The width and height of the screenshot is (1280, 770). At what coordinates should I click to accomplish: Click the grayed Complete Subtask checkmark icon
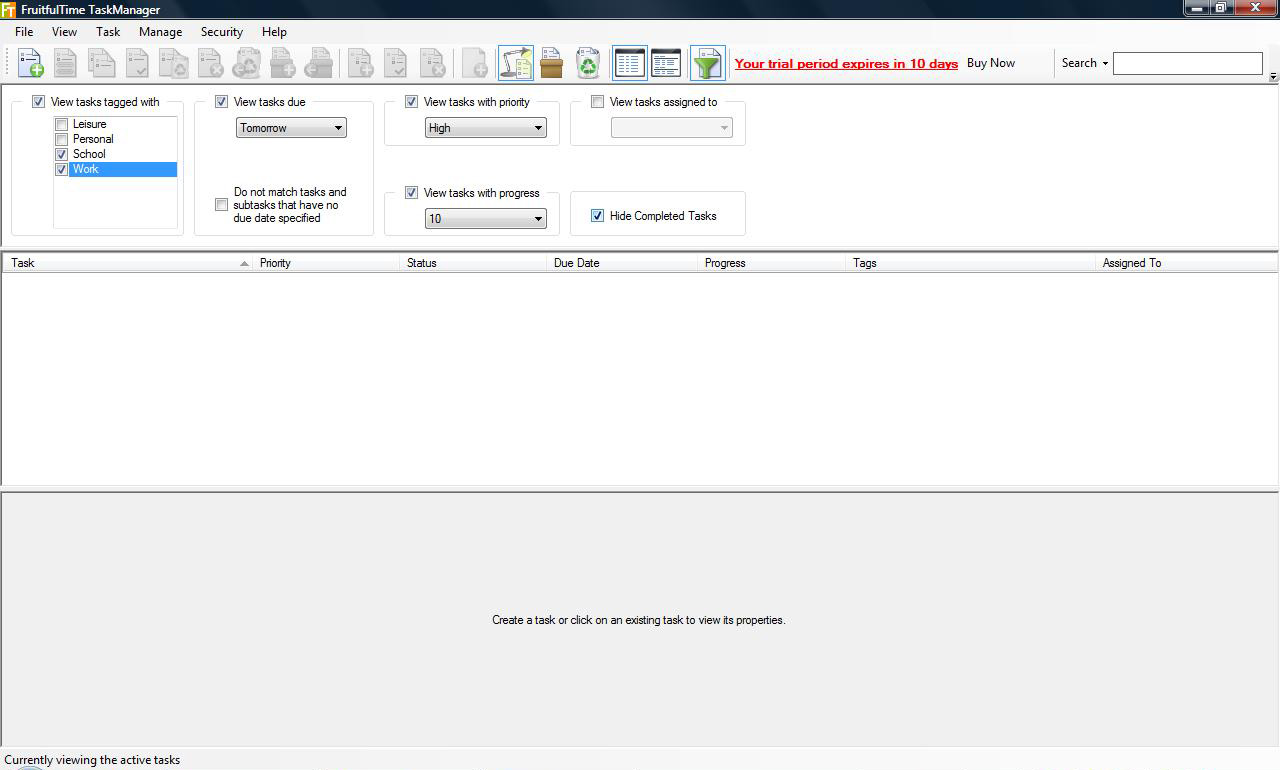[396, 63]
